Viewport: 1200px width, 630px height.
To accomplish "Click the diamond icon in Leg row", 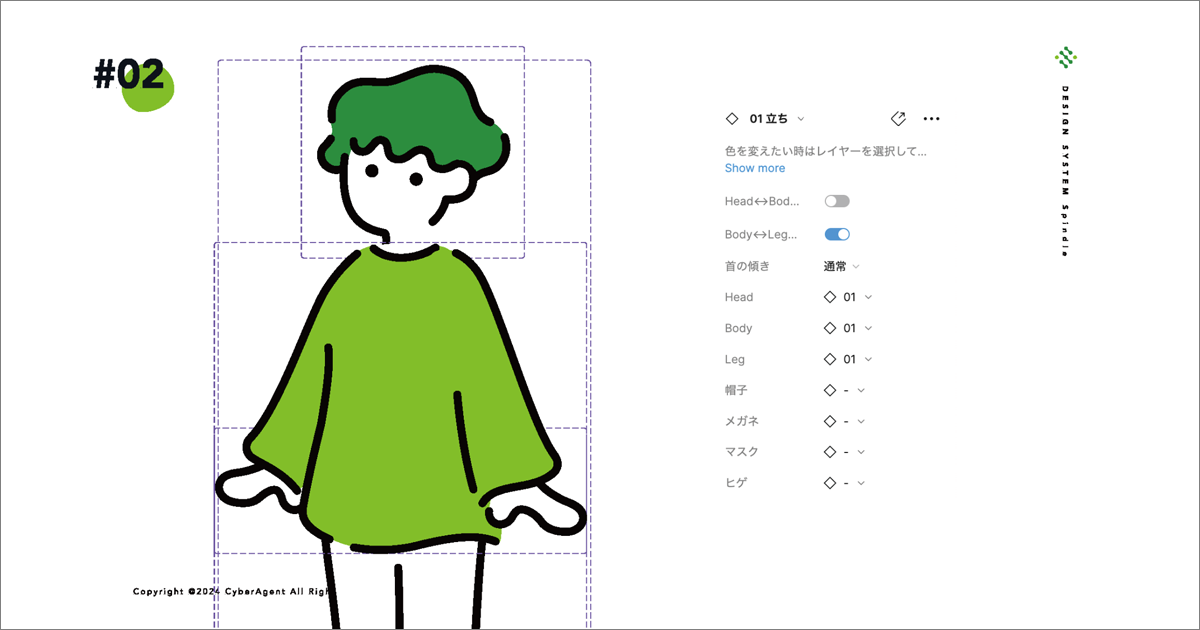I will (830, 359).
